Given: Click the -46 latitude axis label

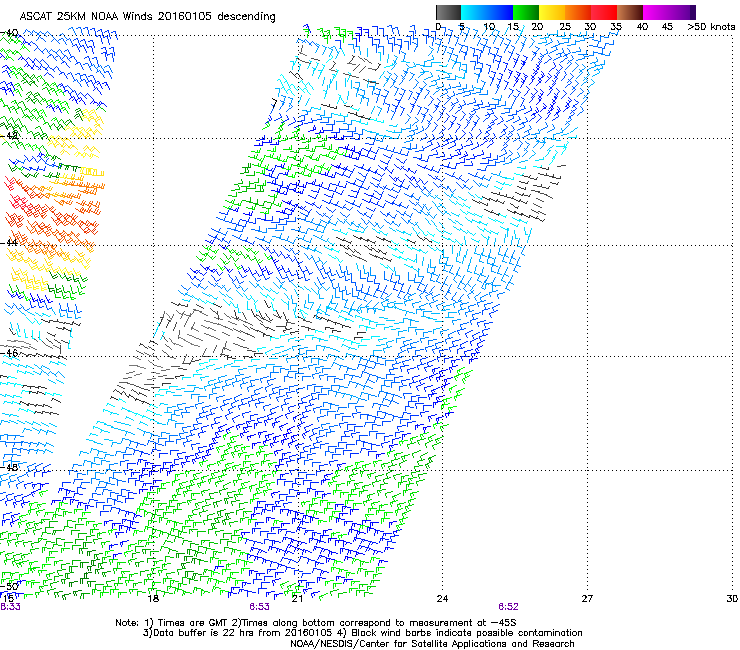Looking at the screenshot, I should click(x=9, y=353).
